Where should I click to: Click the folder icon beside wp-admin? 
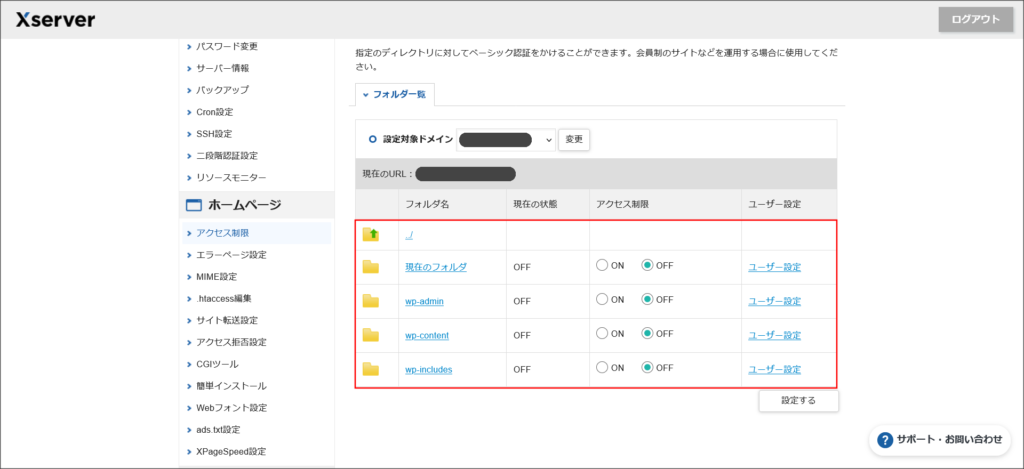(371, 300)
